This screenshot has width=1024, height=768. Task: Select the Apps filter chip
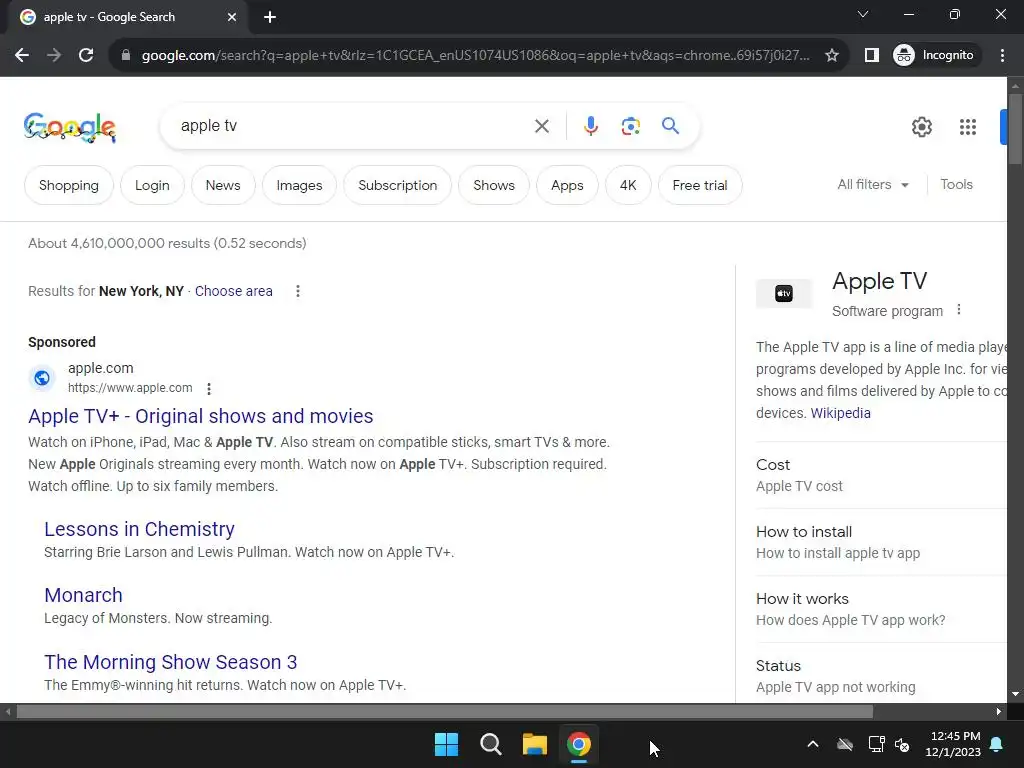pos(567,185)
